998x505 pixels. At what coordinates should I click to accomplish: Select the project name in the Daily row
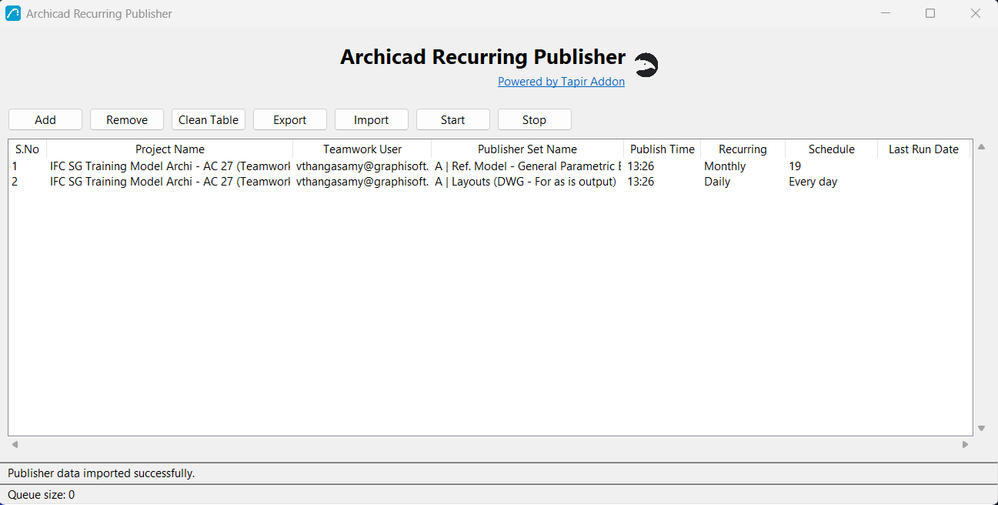click(x=170, y=181)
